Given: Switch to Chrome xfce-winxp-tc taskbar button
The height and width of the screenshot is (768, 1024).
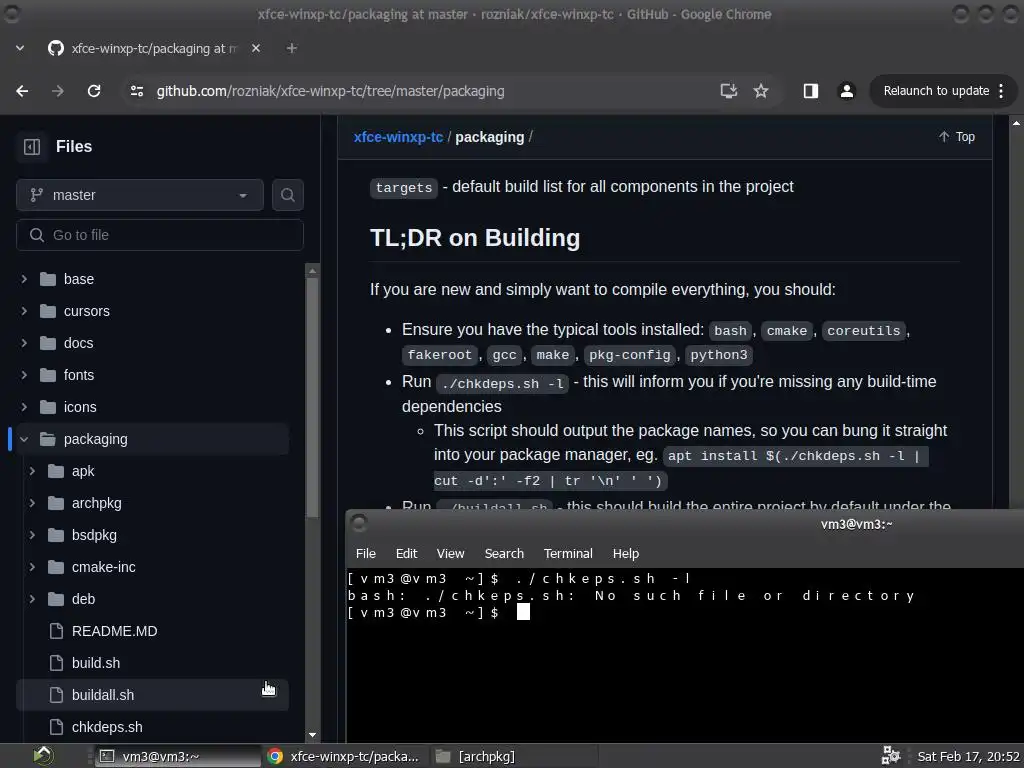Looking at the screenshot, I should [x=345, y=756].
